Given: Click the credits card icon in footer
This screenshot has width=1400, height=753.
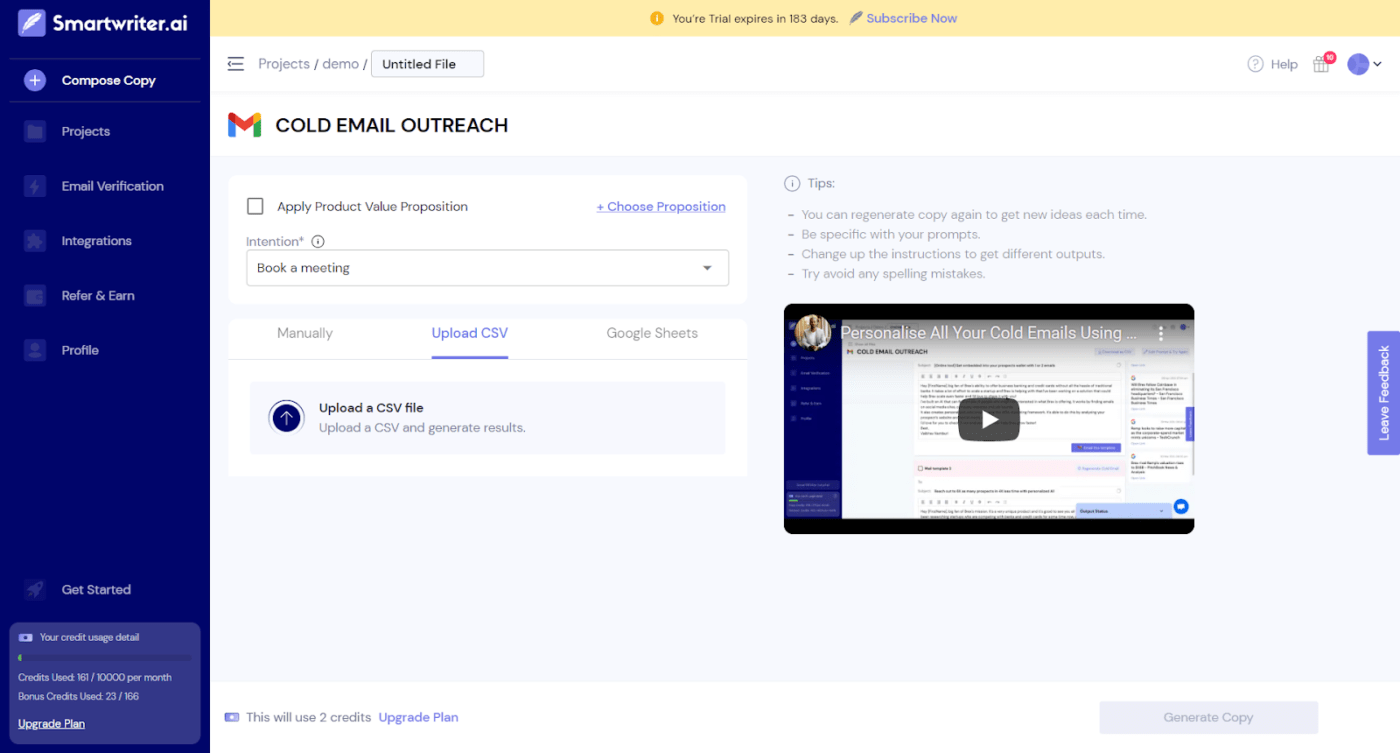Looking at the screenshot, I should (232, 717).
